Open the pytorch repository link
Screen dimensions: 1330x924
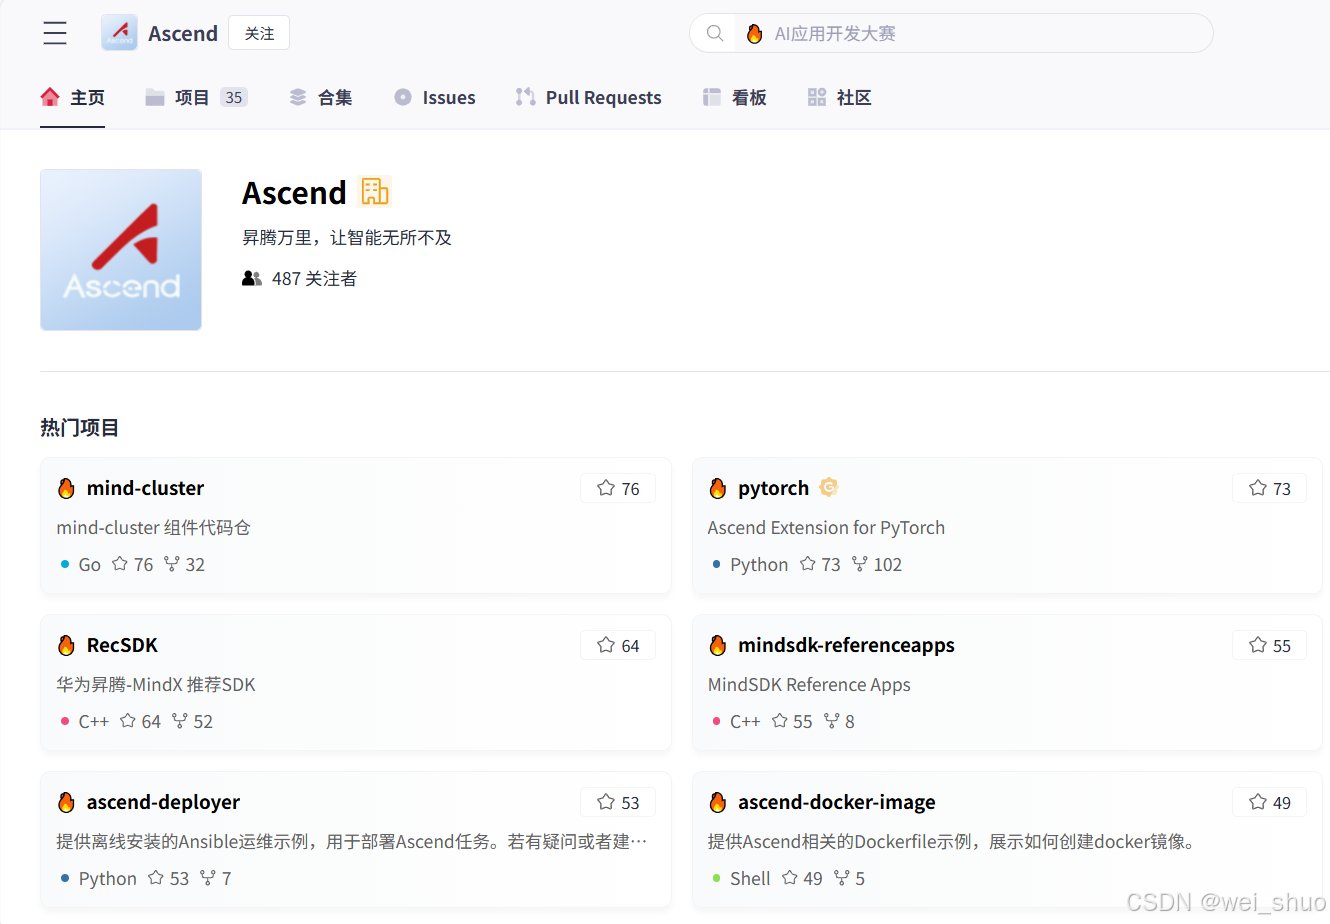pyautogui.click(x=773, y=488)
